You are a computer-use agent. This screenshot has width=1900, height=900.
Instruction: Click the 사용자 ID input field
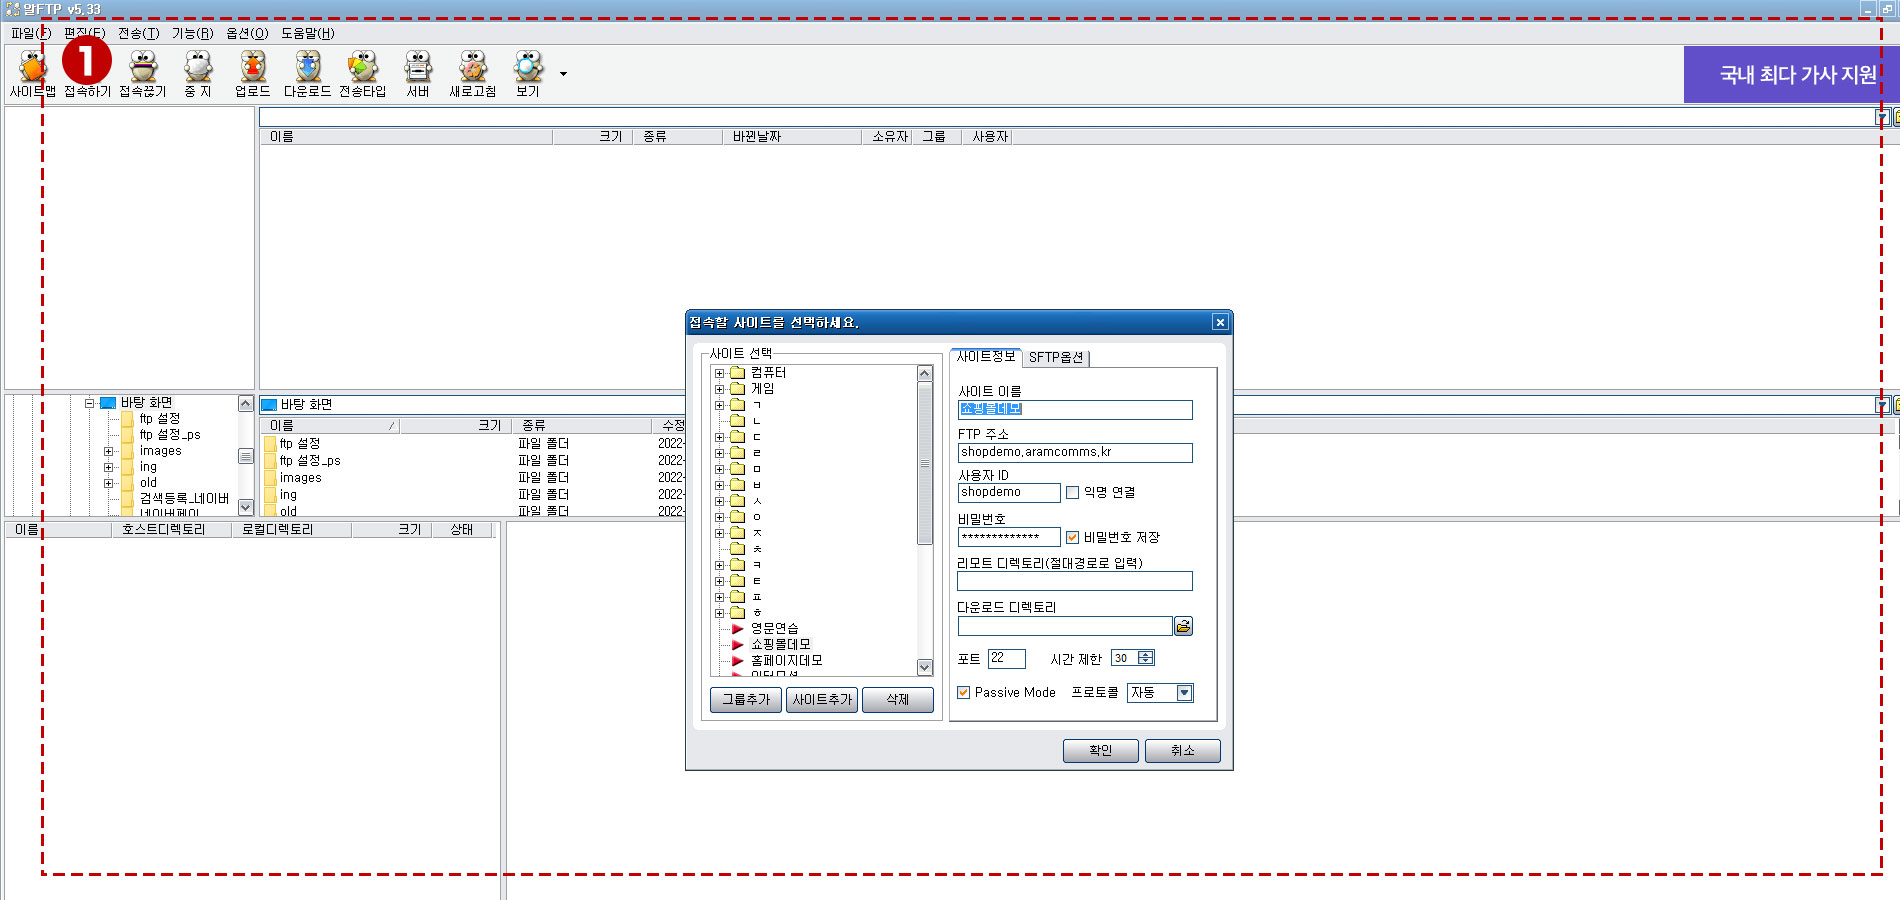[1009, 493]
